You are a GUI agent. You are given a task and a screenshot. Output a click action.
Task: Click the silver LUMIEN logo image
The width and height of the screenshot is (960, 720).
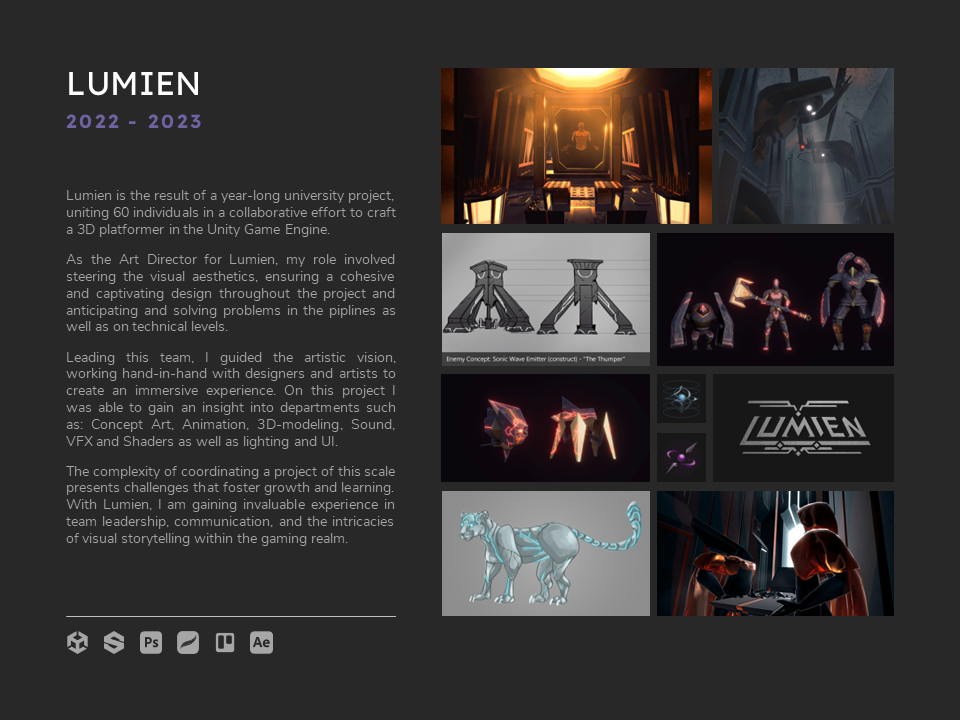[x=803, y=428]
